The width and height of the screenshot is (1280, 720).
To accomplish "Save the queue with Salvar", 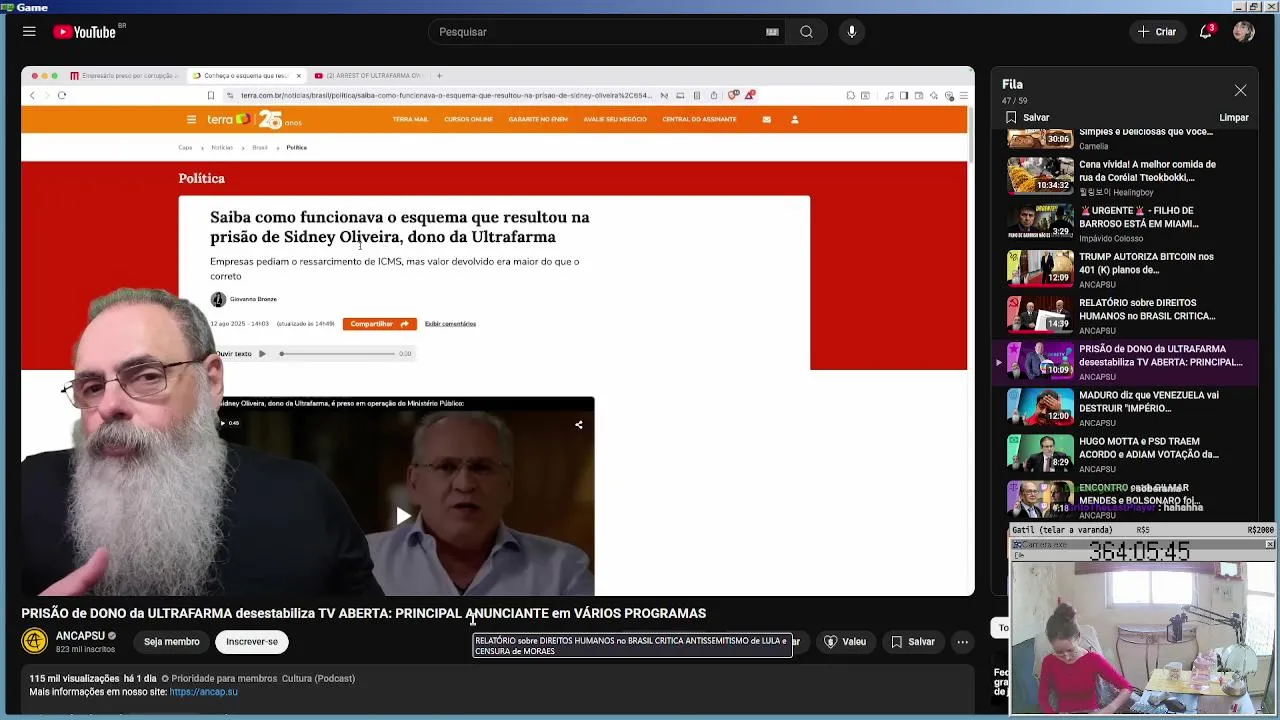I will point(1027,117).
